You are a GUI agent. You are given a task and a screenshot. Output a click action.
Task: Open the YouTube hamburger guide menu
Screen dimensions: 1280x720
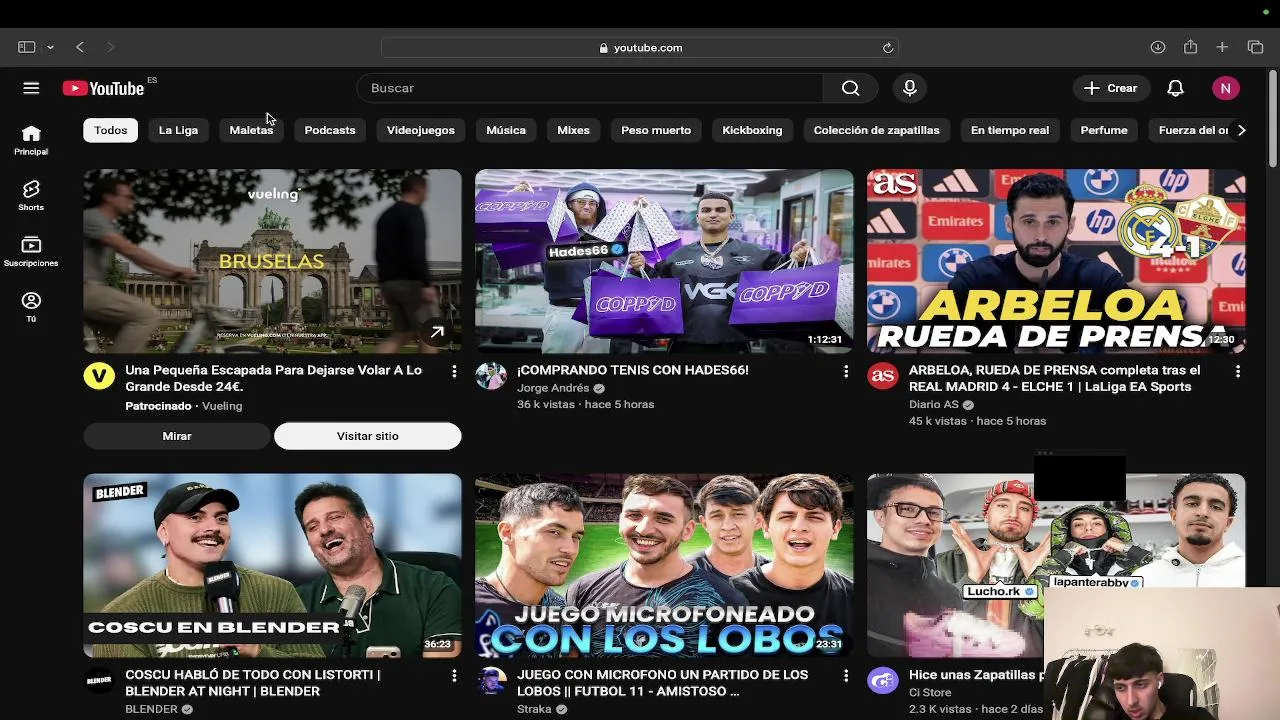point(31,88)
